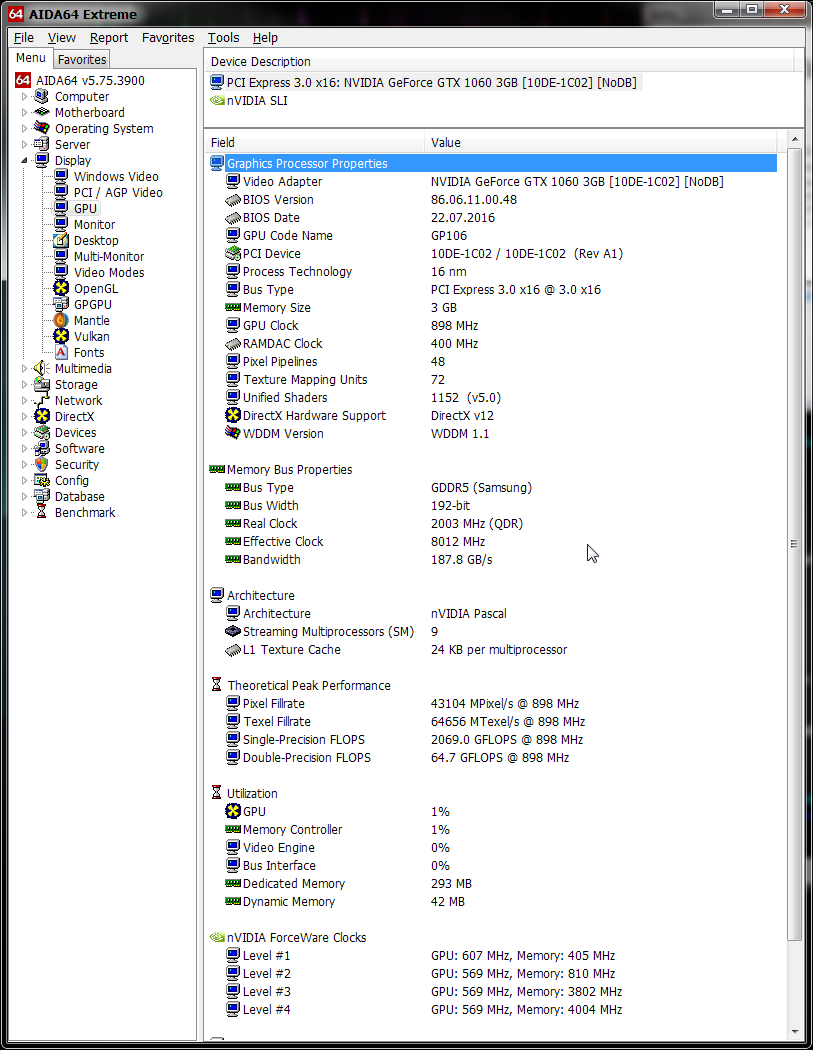Click the Network icon
The width and height of the screenshot is (813, 1050).
pos(42,400)
